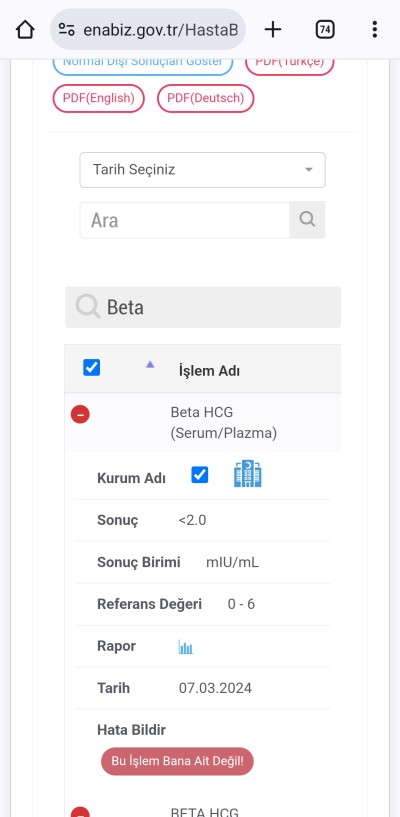Open a new tab with plus icon
The image size is (400, 817).
tap(273, 30)
